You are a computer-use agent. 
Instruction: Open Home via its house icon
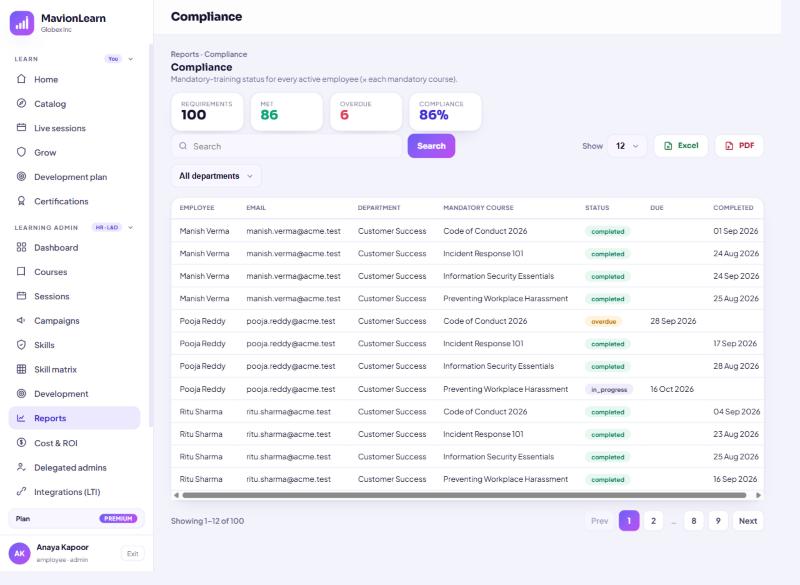click(x=21, y=79)
